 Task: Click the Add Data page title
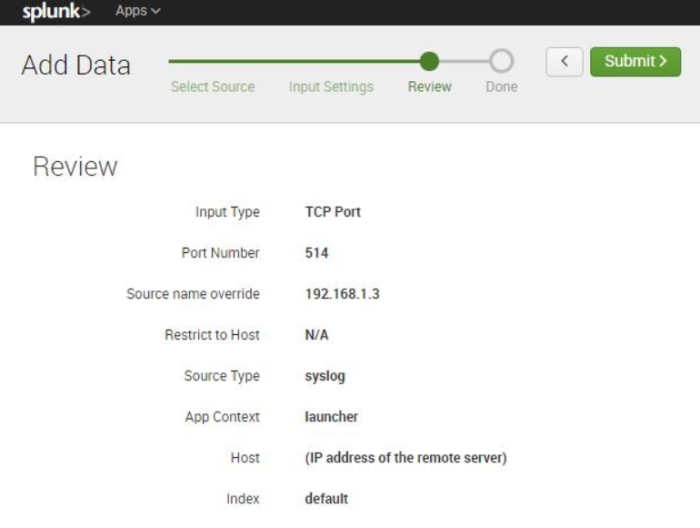point(76,66)
